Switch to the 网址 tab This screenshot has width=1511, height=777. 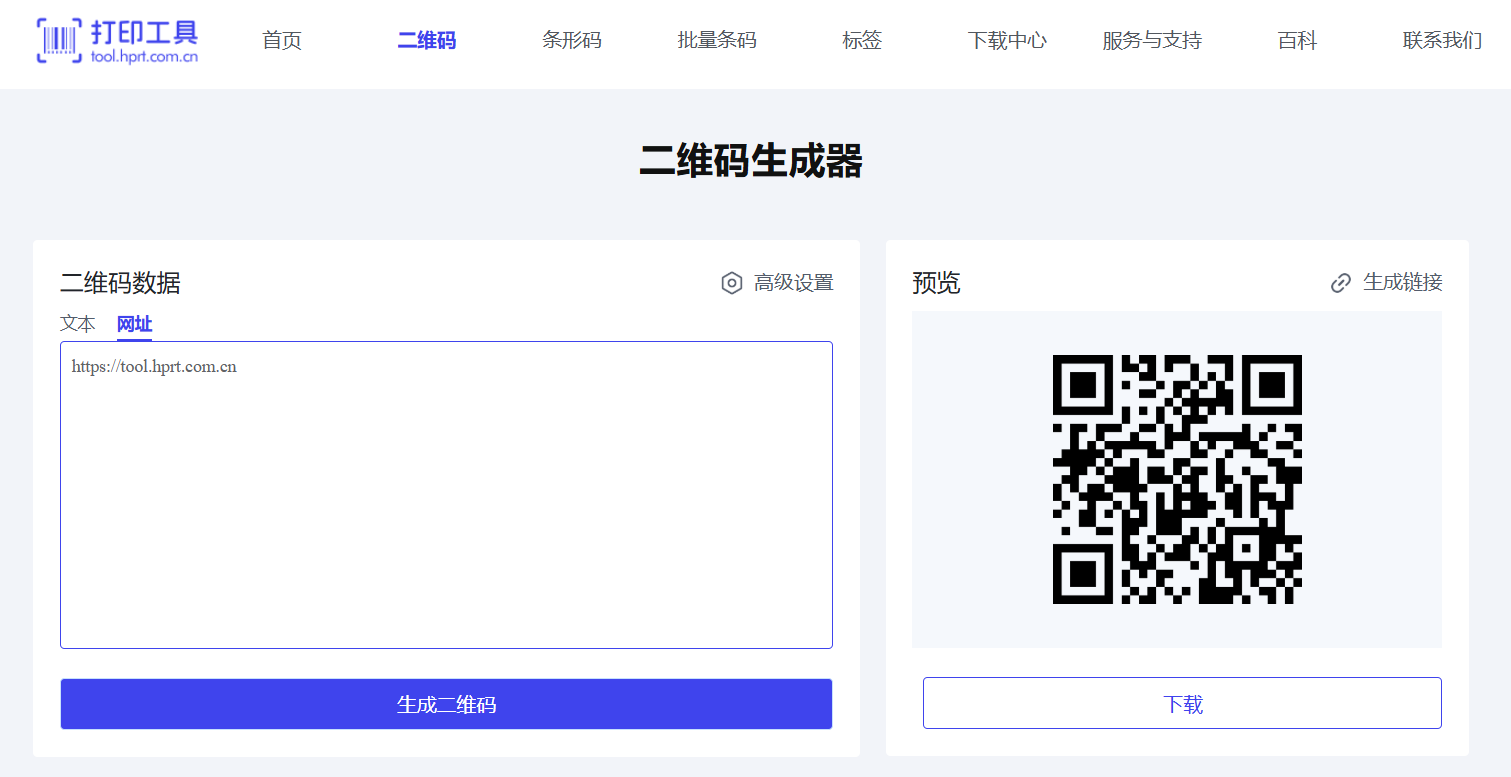[x=134, y=324]
